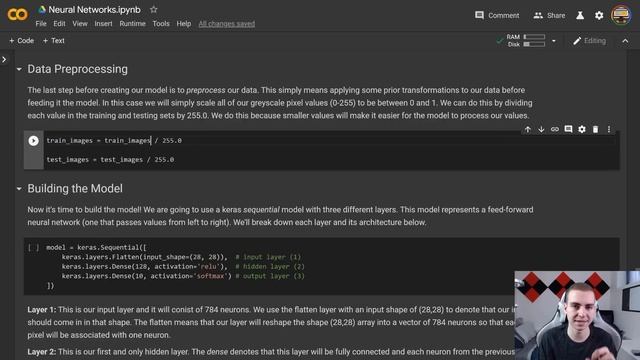The width and height of the screenshot is (640, 360).
Task: Click the keras.layers.Flatten code line
Action: [181, 257]
